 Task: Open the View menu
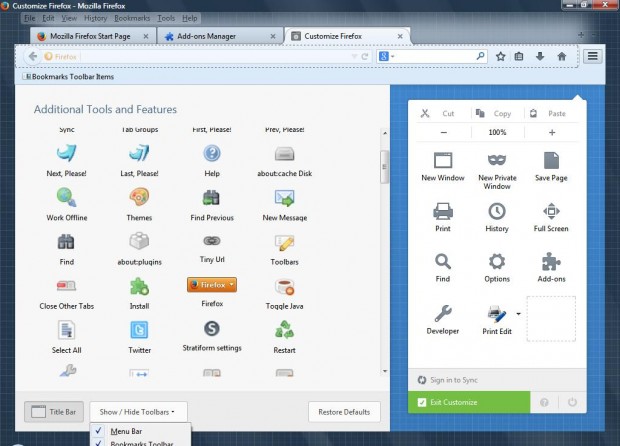[69, 18]
